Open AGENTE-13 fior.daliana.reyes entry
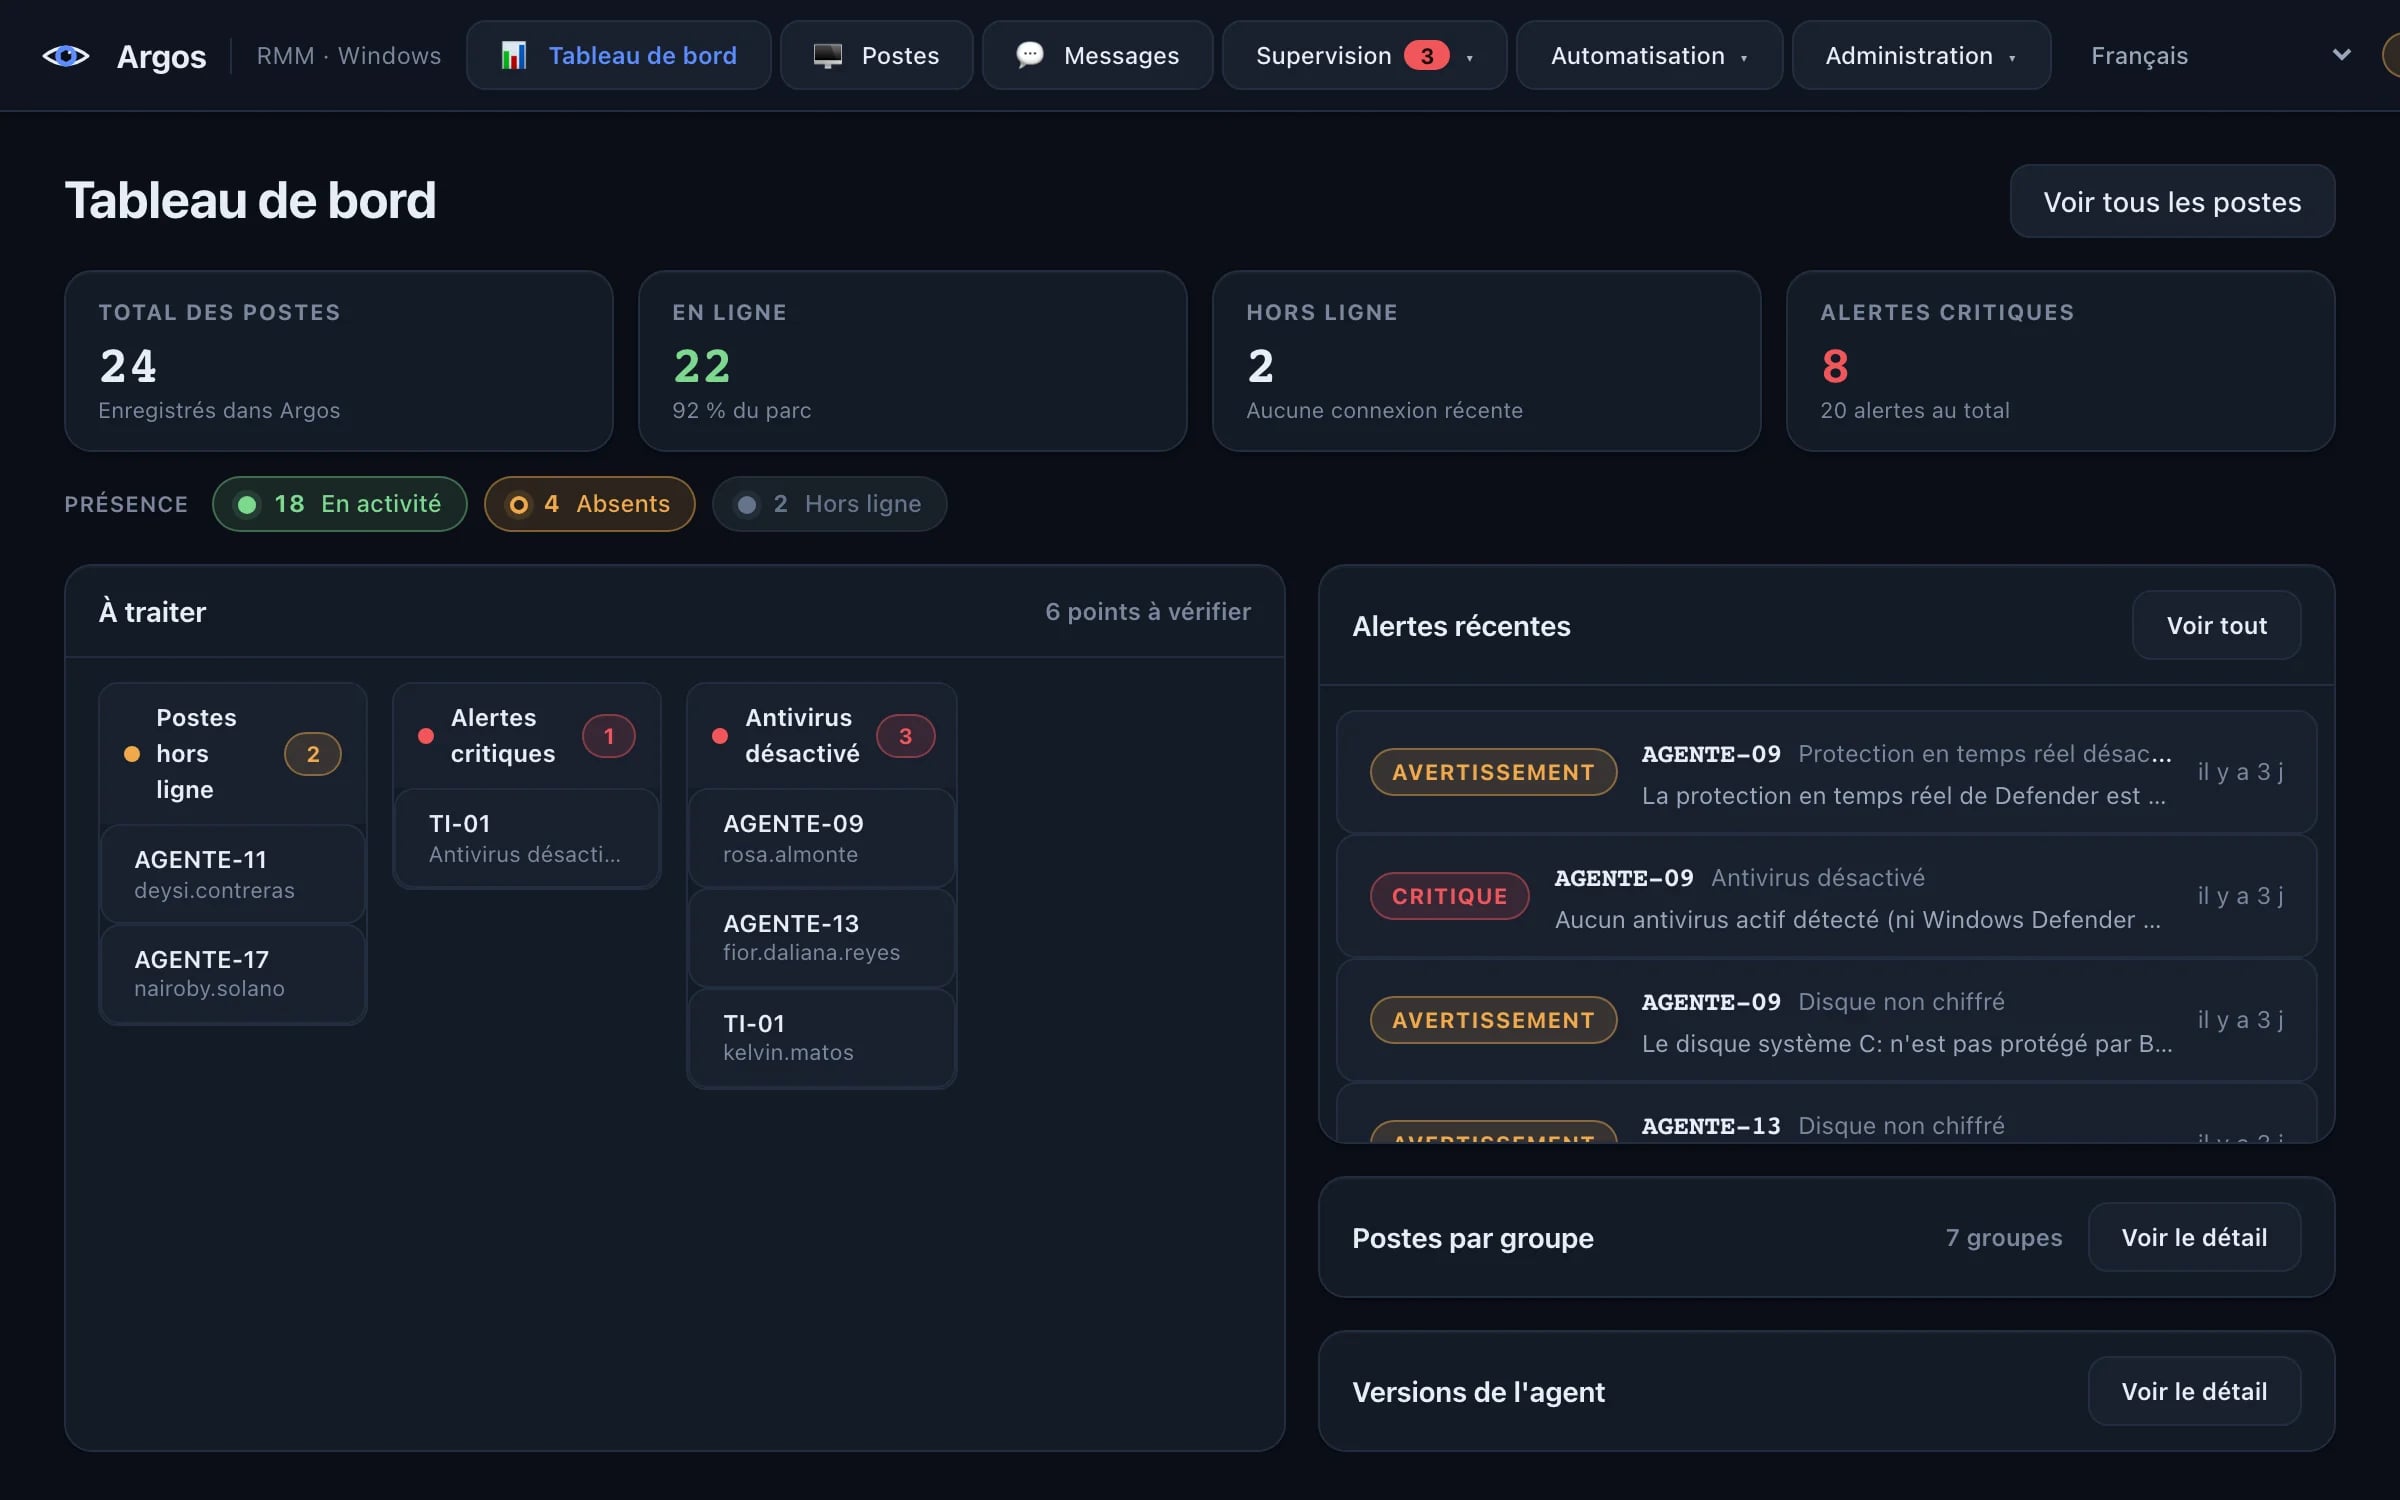Viewport: 2400px width, 1500px height. pyautogui.click(x=821, y=937)
